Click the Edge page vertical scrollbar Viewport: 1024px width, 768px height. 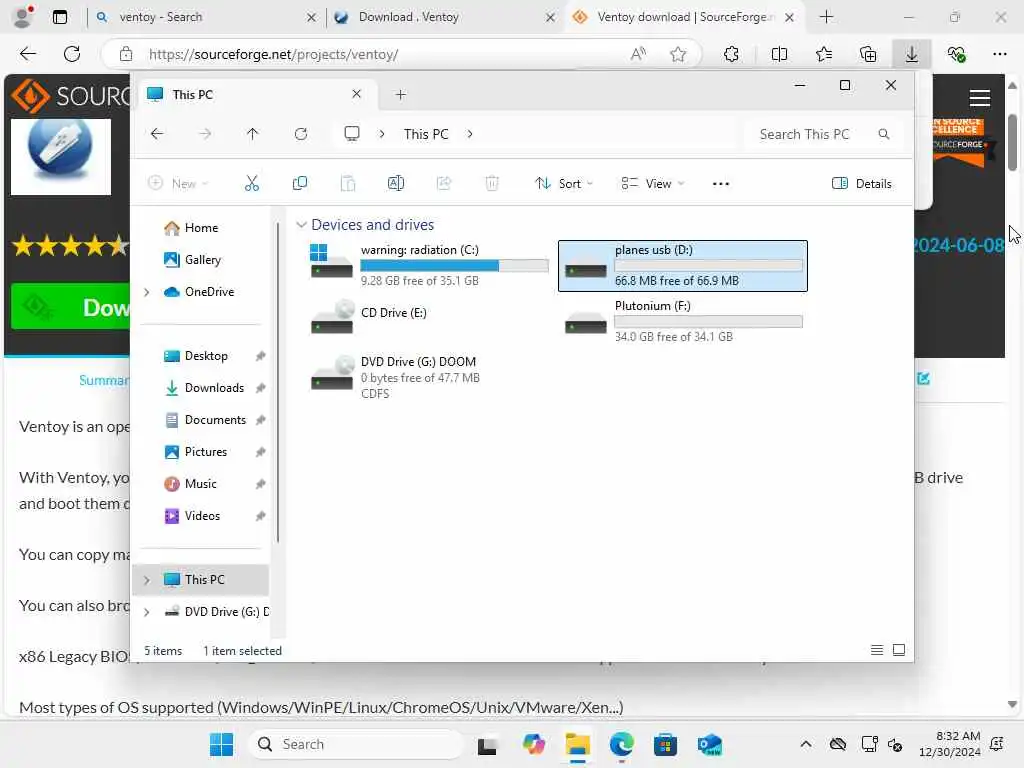[x=1012, y=142]
